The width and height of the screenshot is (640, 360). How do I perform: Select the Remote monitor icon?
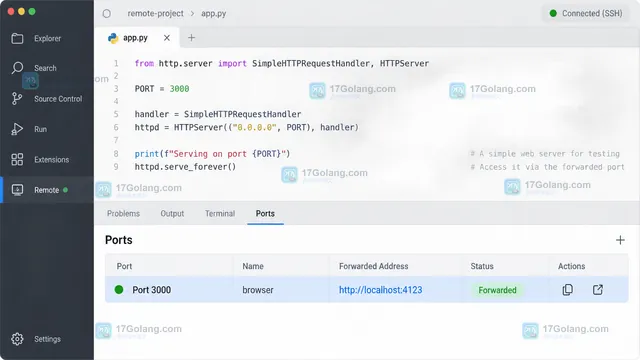click(17, 190)
